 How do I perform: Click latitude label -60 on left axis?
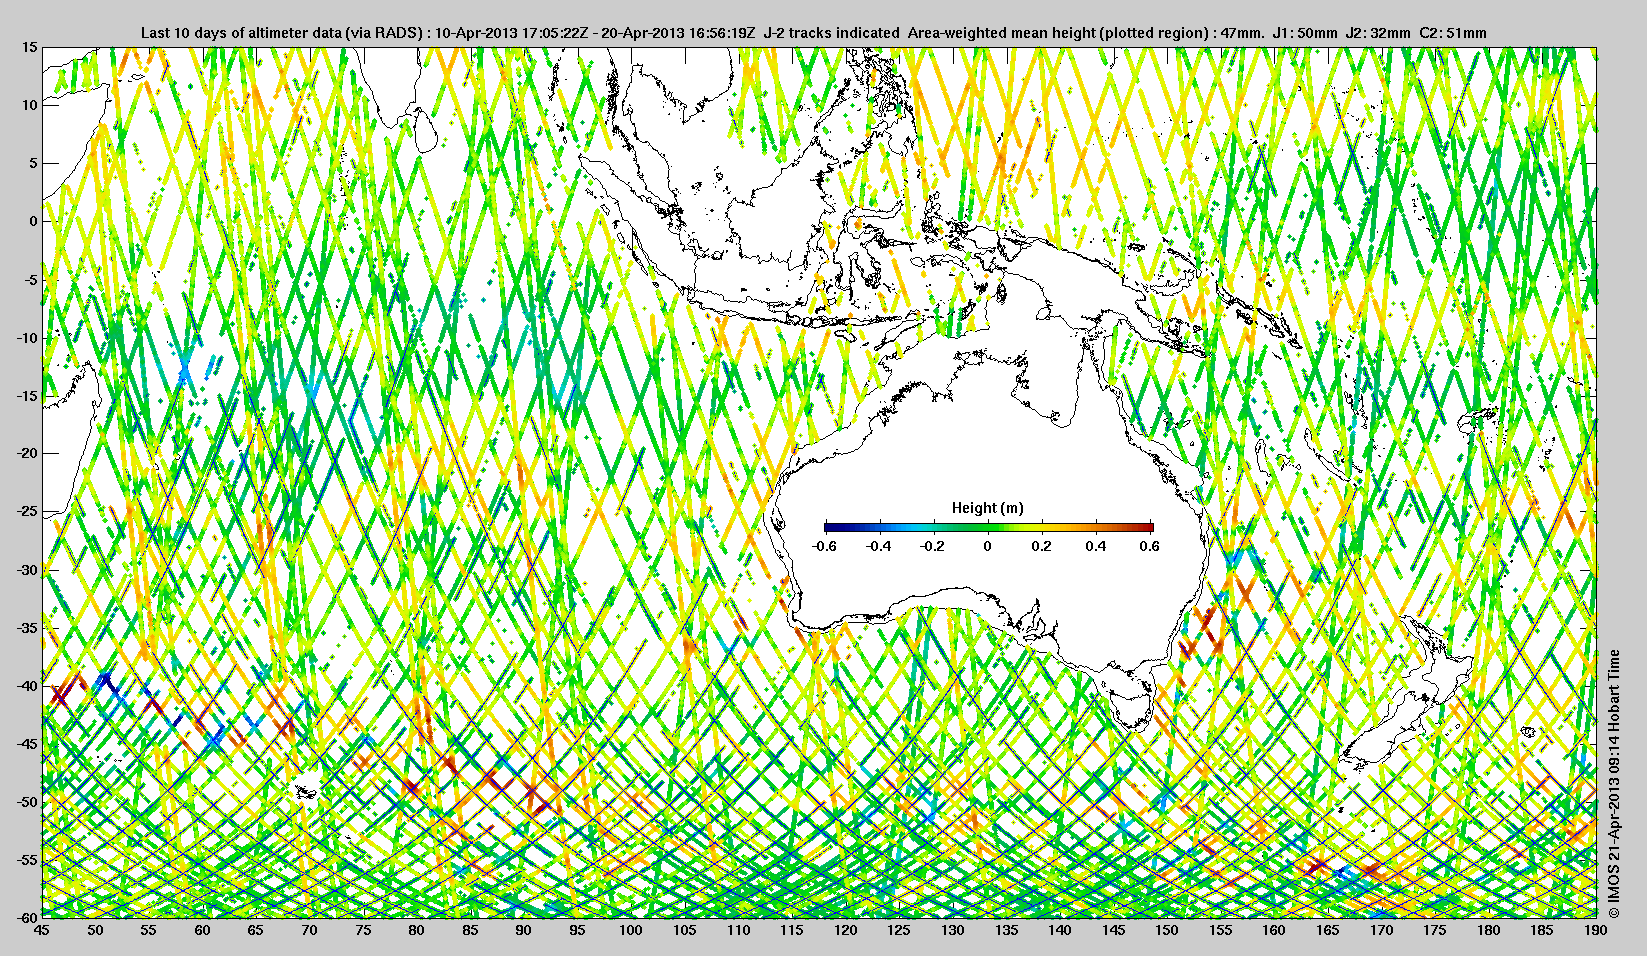27,916
